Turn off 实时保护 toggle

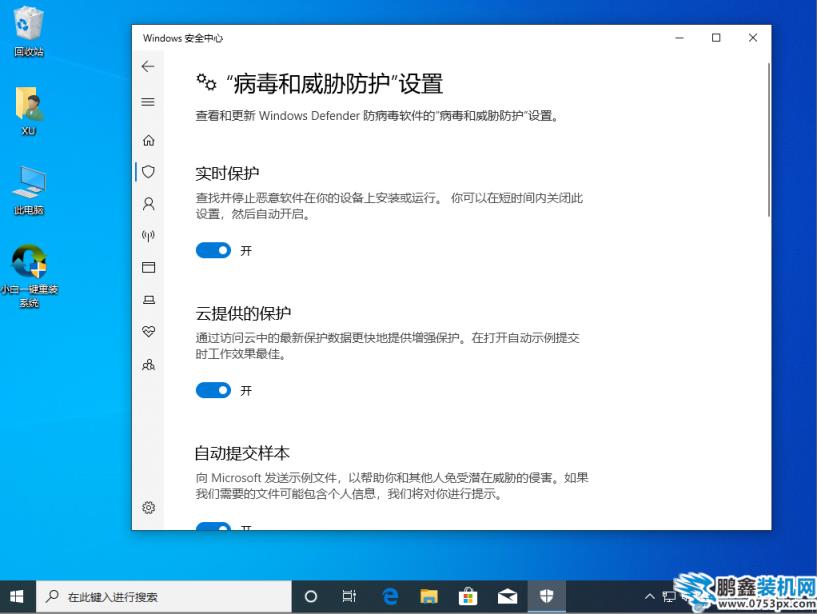(x=213, y=250)
